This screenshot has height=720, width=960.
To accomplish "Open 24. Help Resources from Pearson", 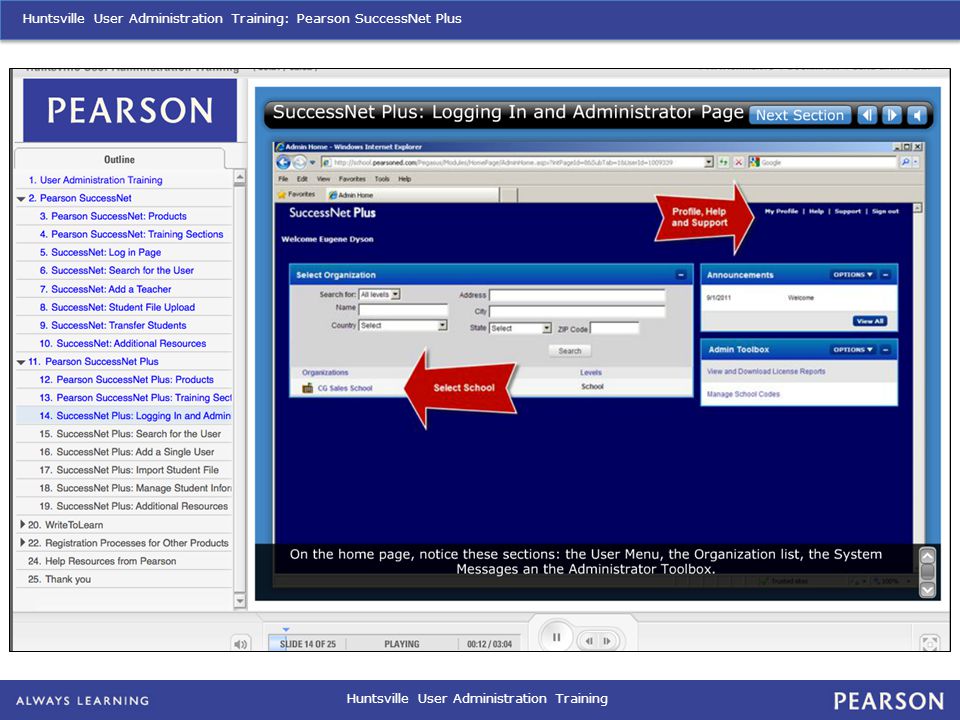I will 102,561.
